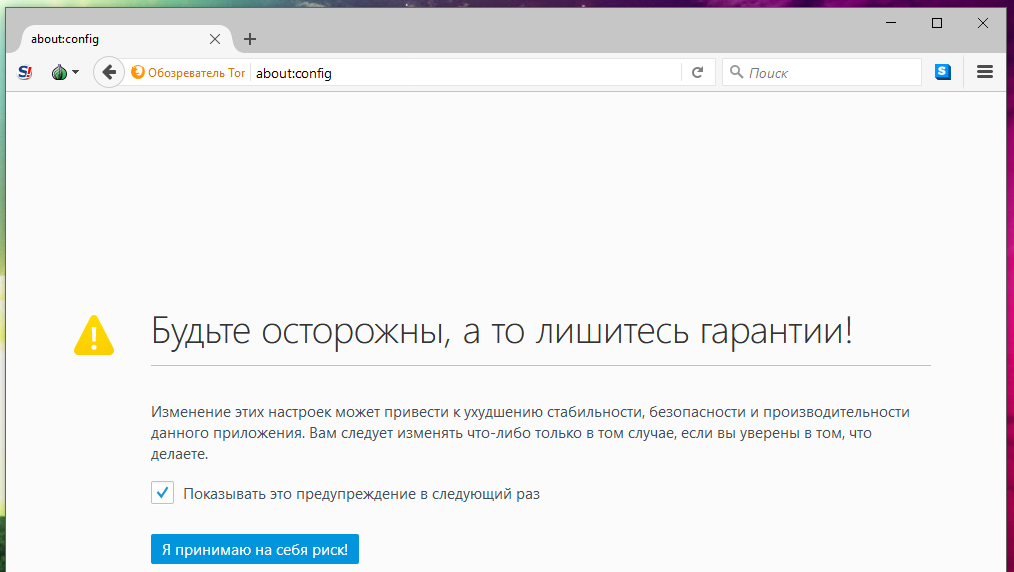Click the blue S extension icon
The image size is (1014, 572).
click(943, 72)
